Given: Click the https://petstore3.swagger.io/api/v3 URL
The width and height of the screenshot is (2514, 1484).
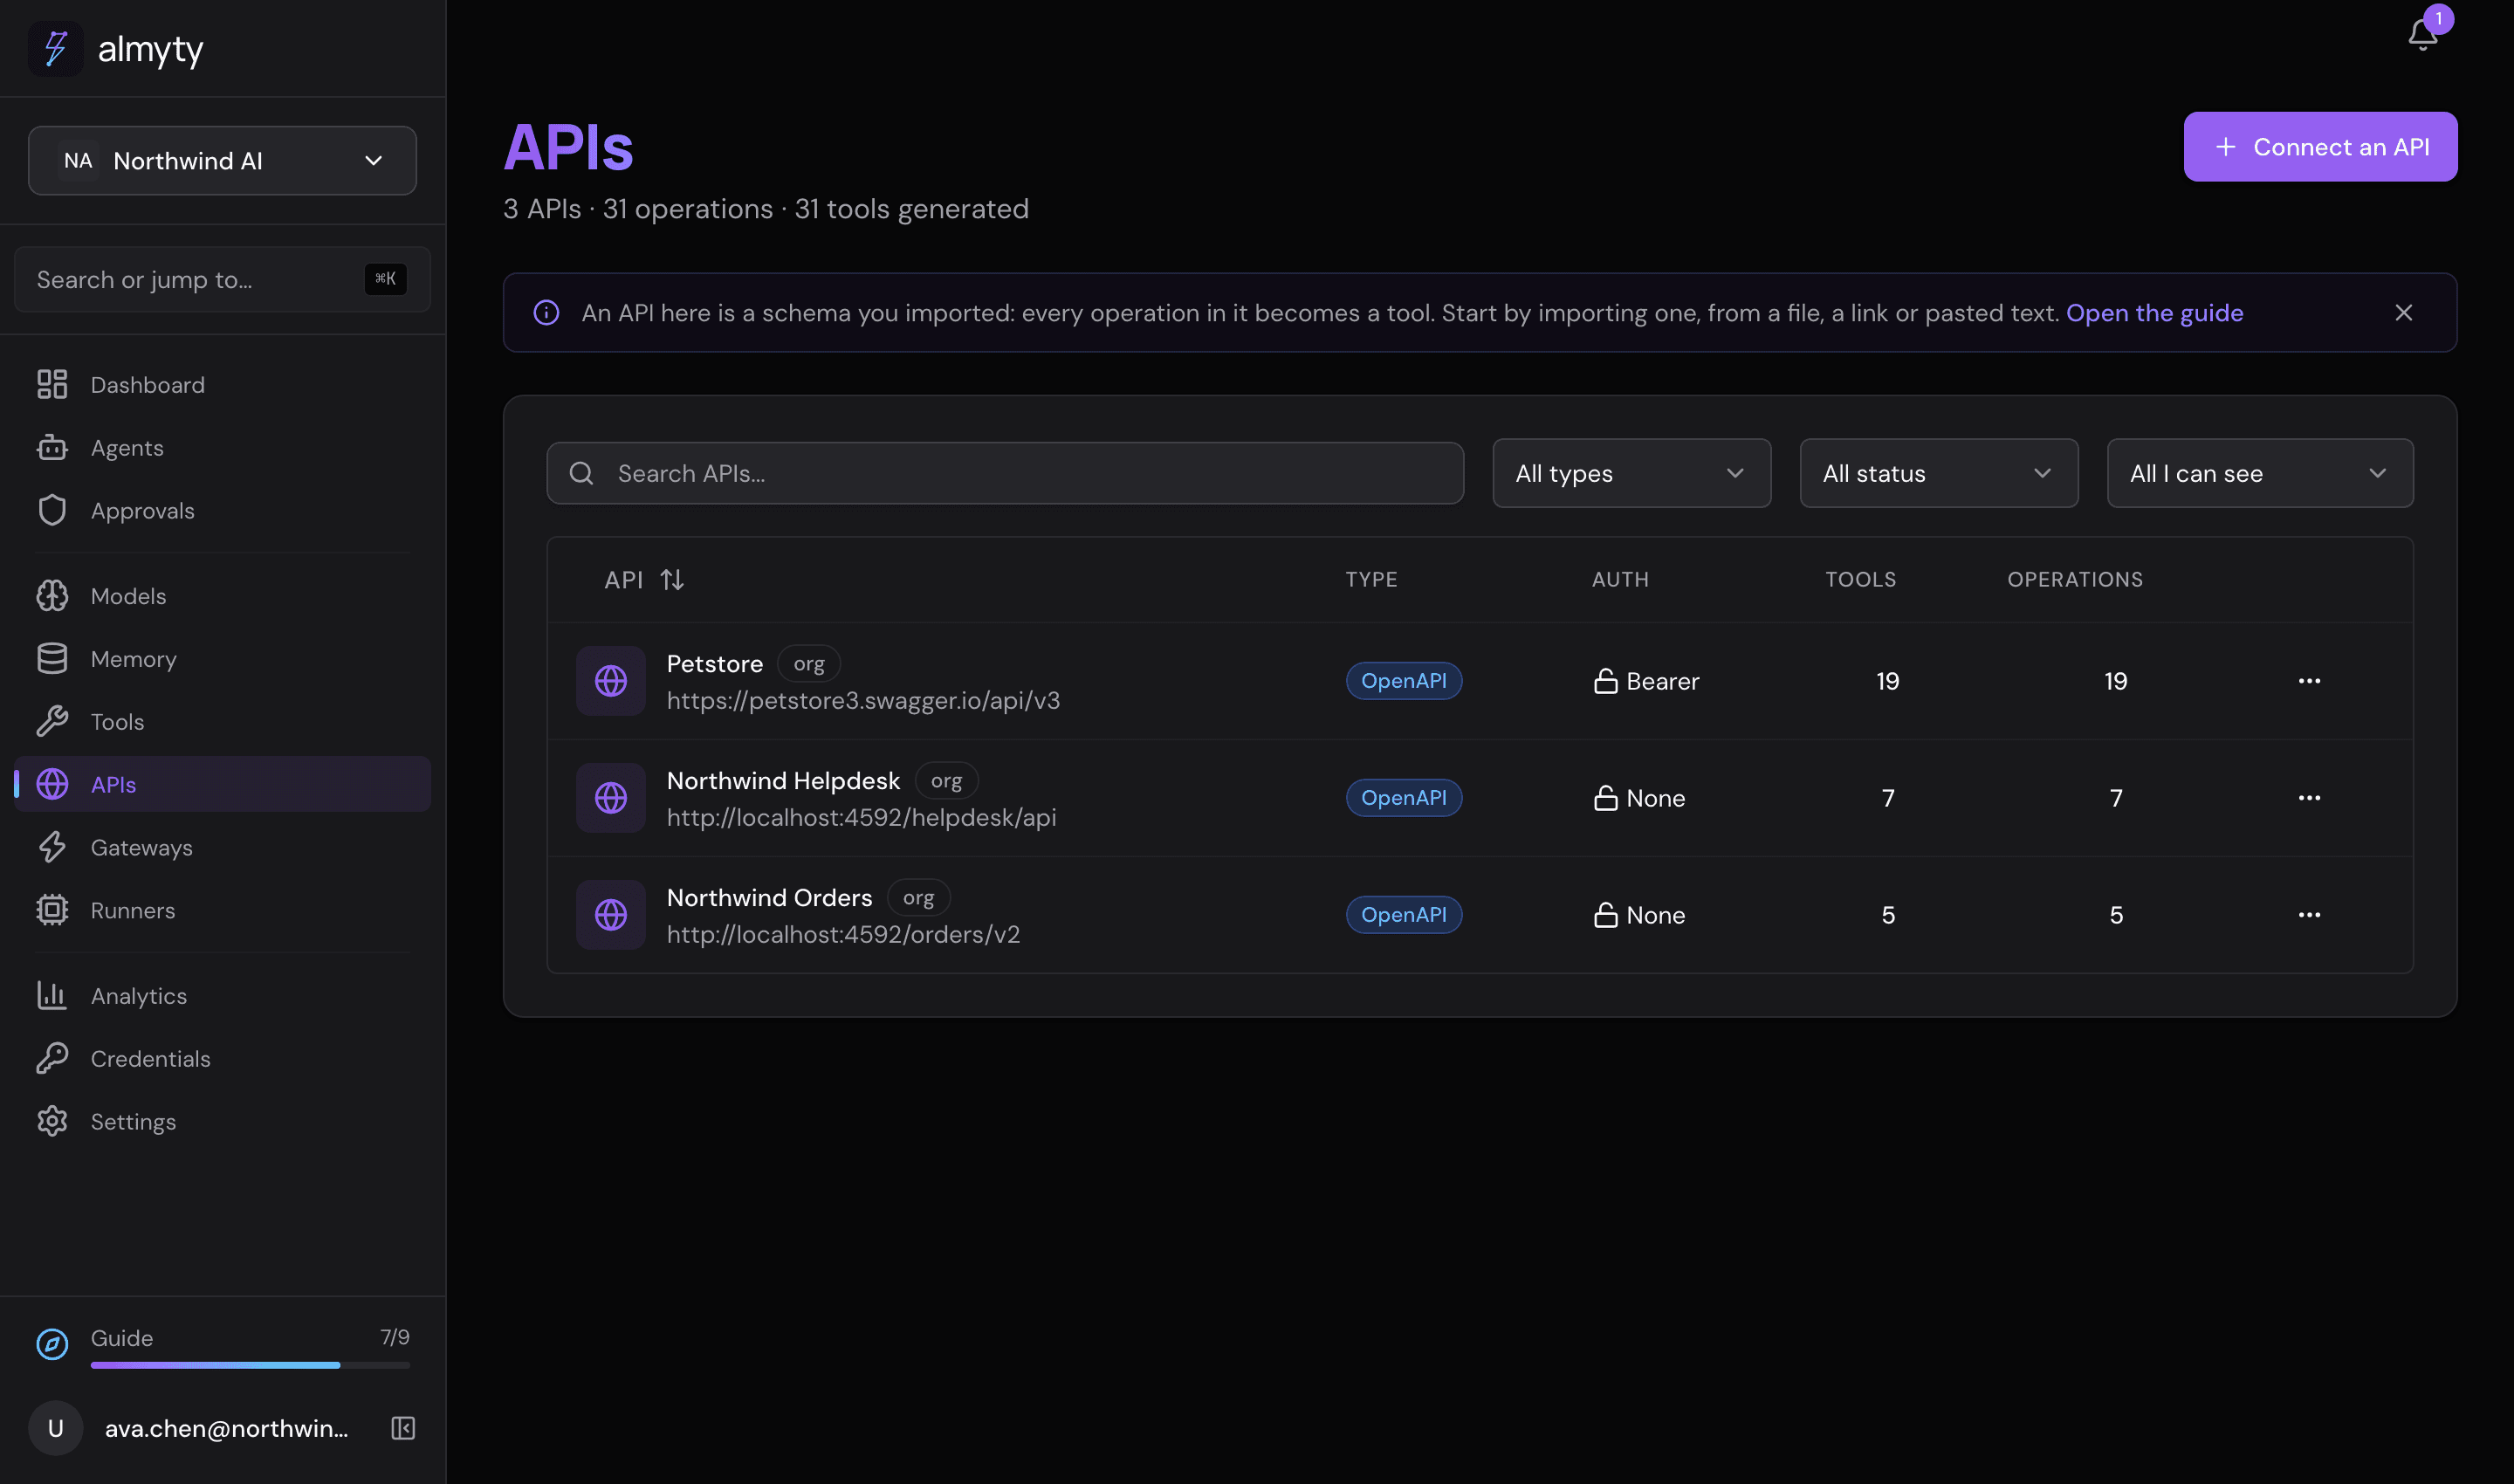Looking at the screenshot, I should point(863,700).
